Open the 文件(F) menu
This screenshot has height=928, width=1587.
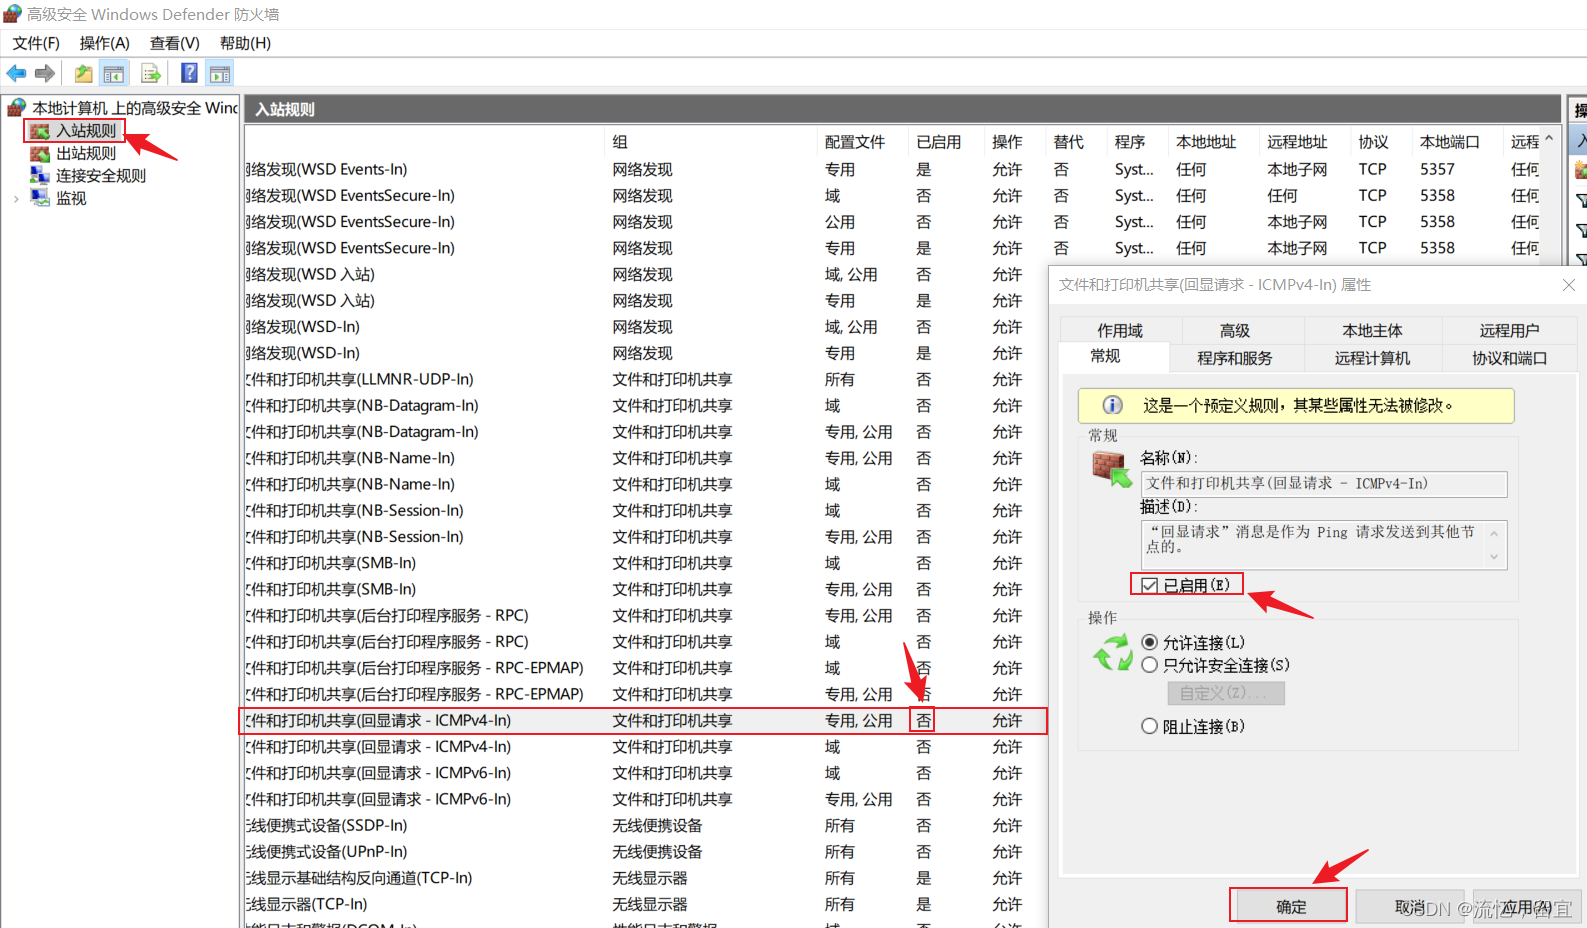[36, 43]
